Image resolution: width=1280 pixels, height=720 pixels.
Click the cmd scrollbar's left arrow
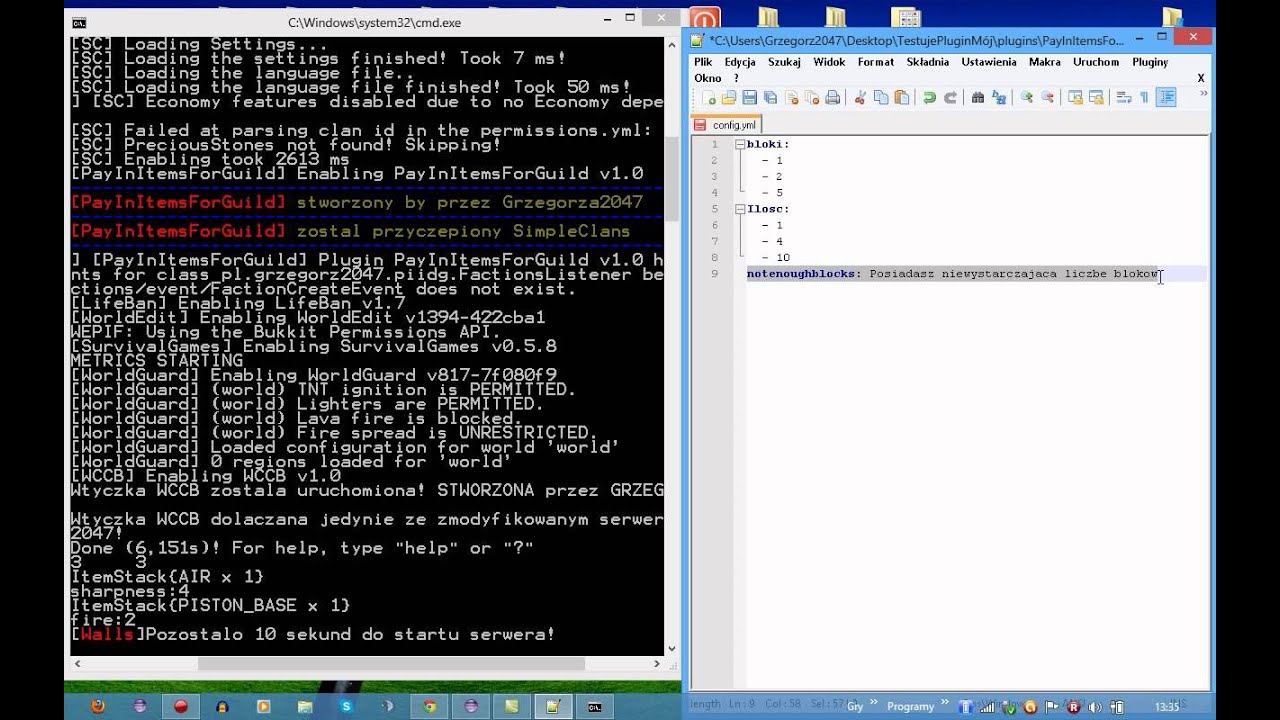[x=76, y=663]
